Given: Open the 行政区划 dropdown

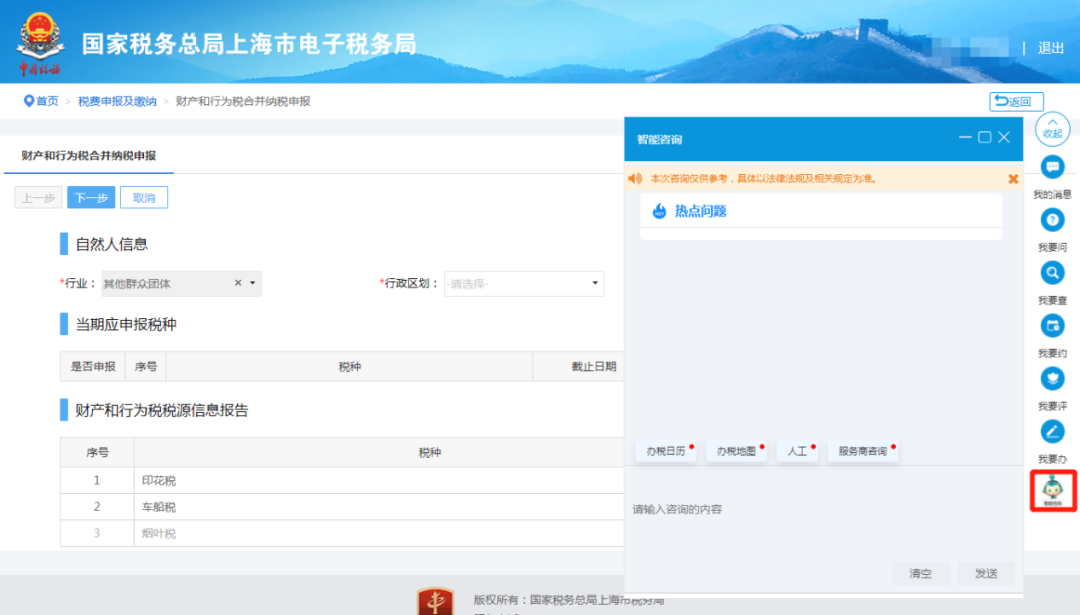Looking at the screenshot, I should (x=523, y=283).
